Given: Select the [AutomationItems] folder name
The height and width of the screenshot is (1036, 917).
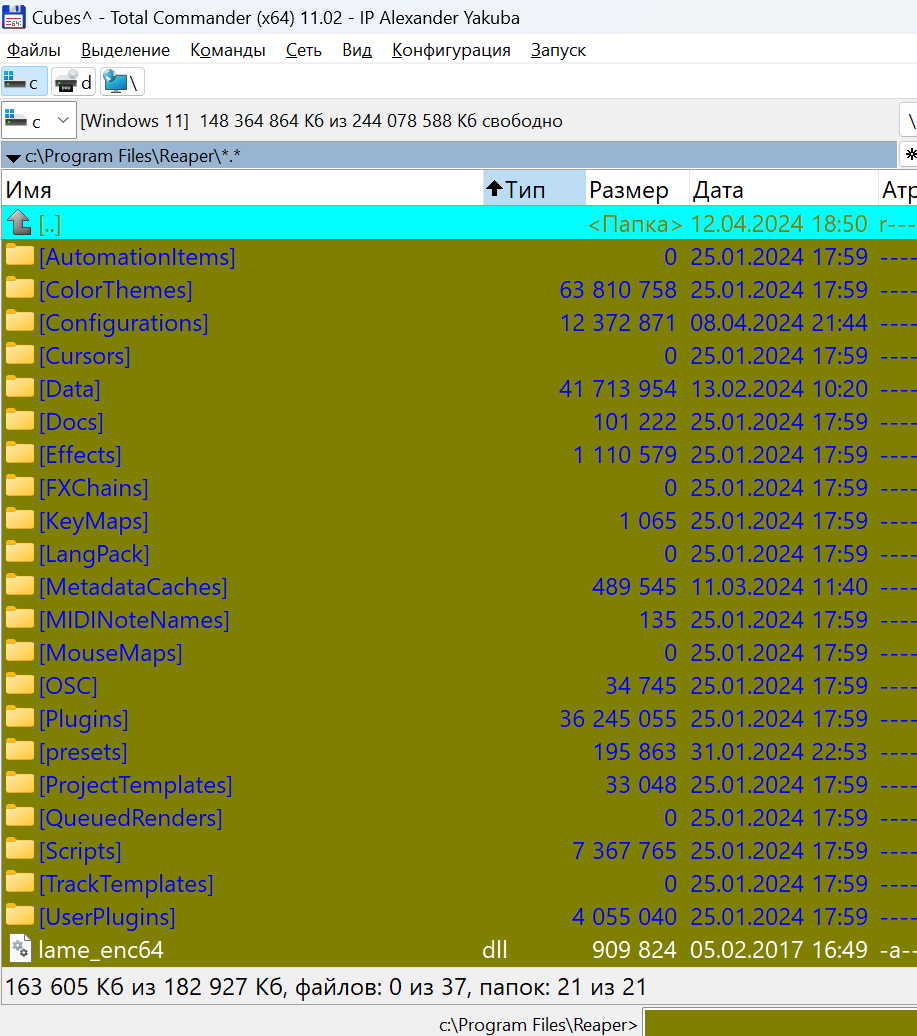Looking at the screenshot, I should pos(137,257).
